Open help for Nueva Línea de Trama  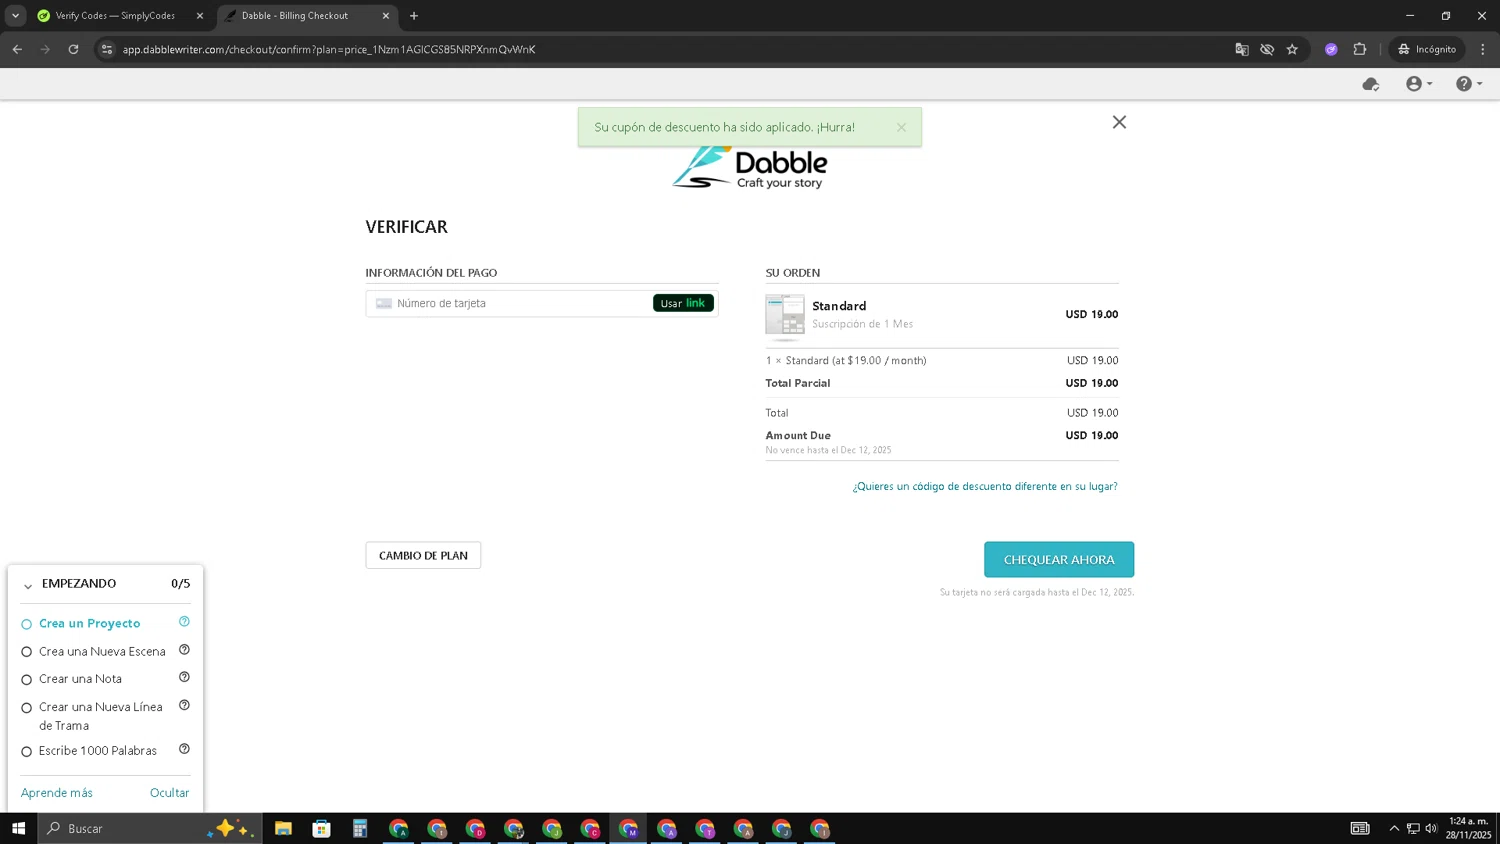tap(184, 705)
